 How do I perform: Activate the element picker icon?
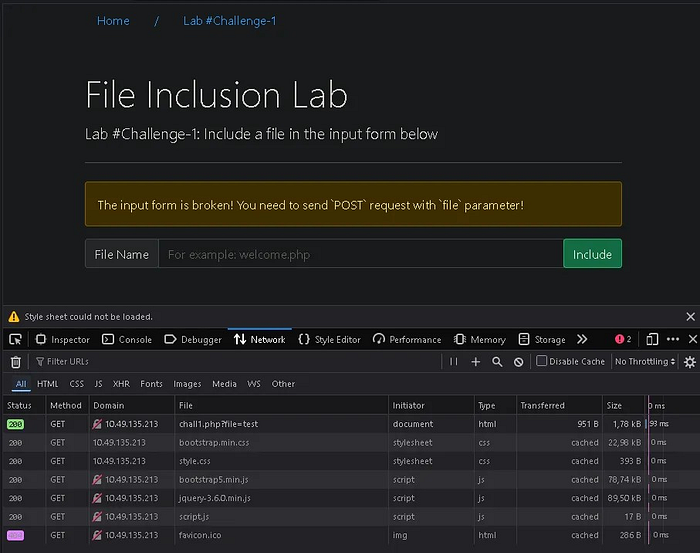point(15,340)
